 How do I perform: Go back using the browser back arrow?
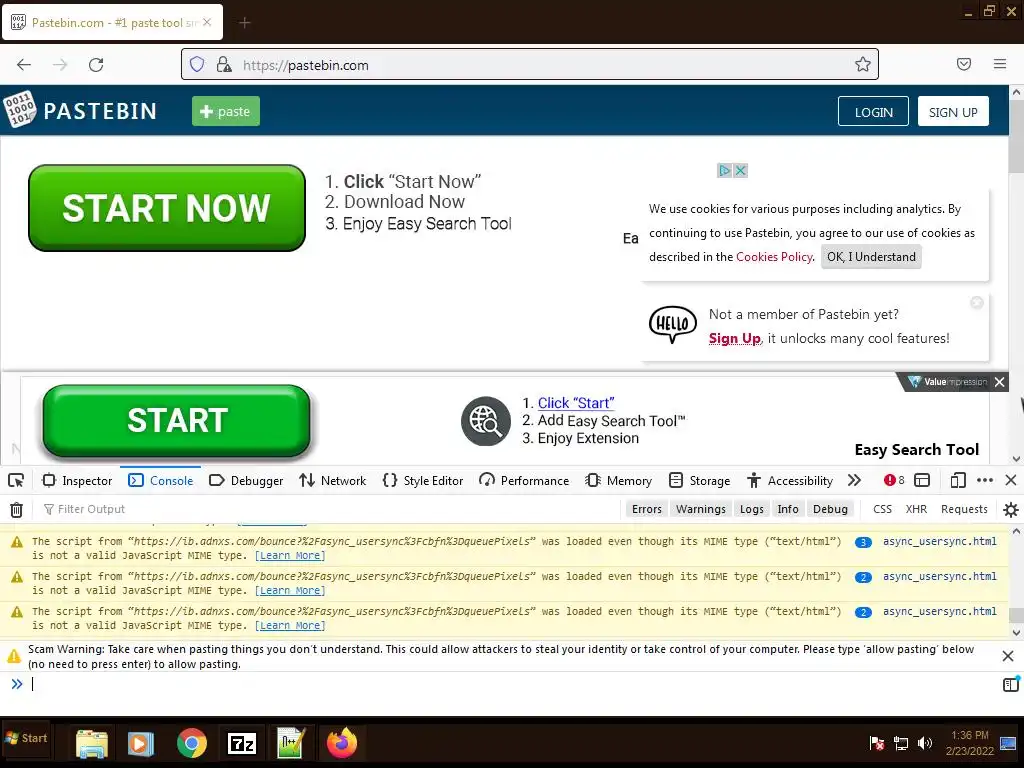pyautogui.click(x=24, y=65)
